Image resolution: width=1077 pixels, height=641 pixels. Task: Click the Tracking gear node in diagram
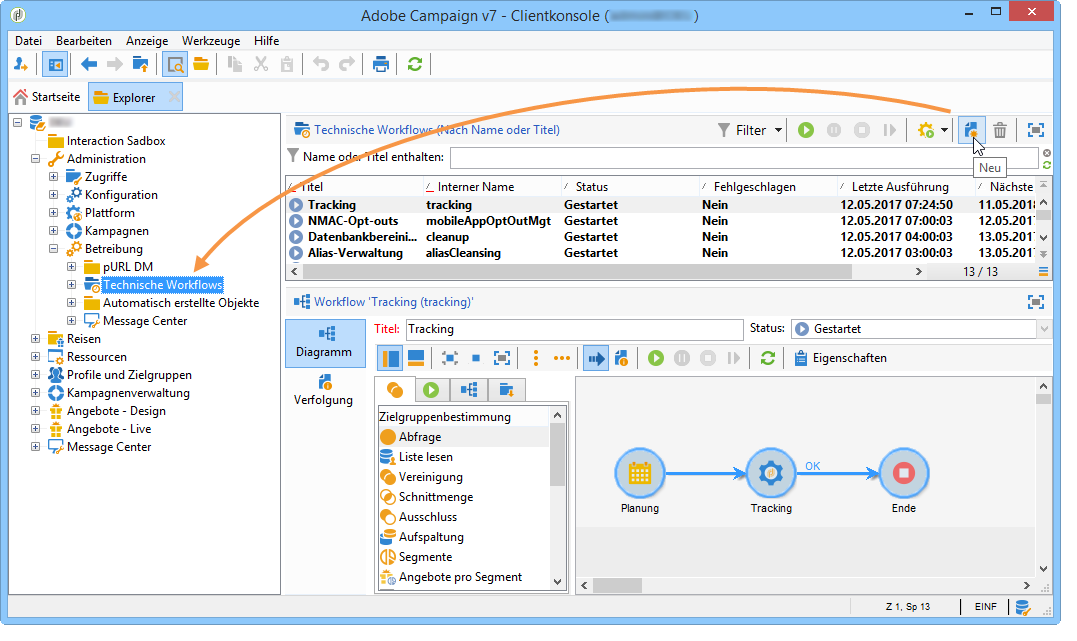coord(771,473)
